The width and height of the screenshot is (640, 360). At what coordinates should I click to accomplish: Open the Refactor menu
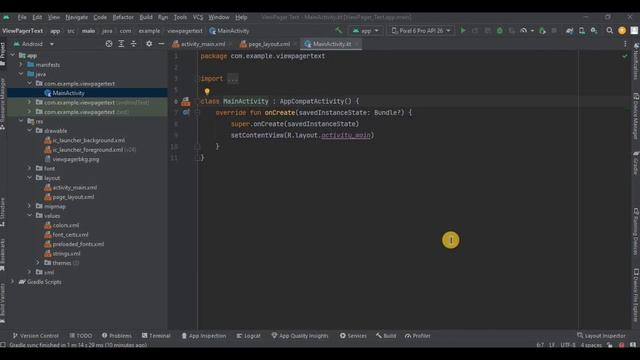pos(123,17)
